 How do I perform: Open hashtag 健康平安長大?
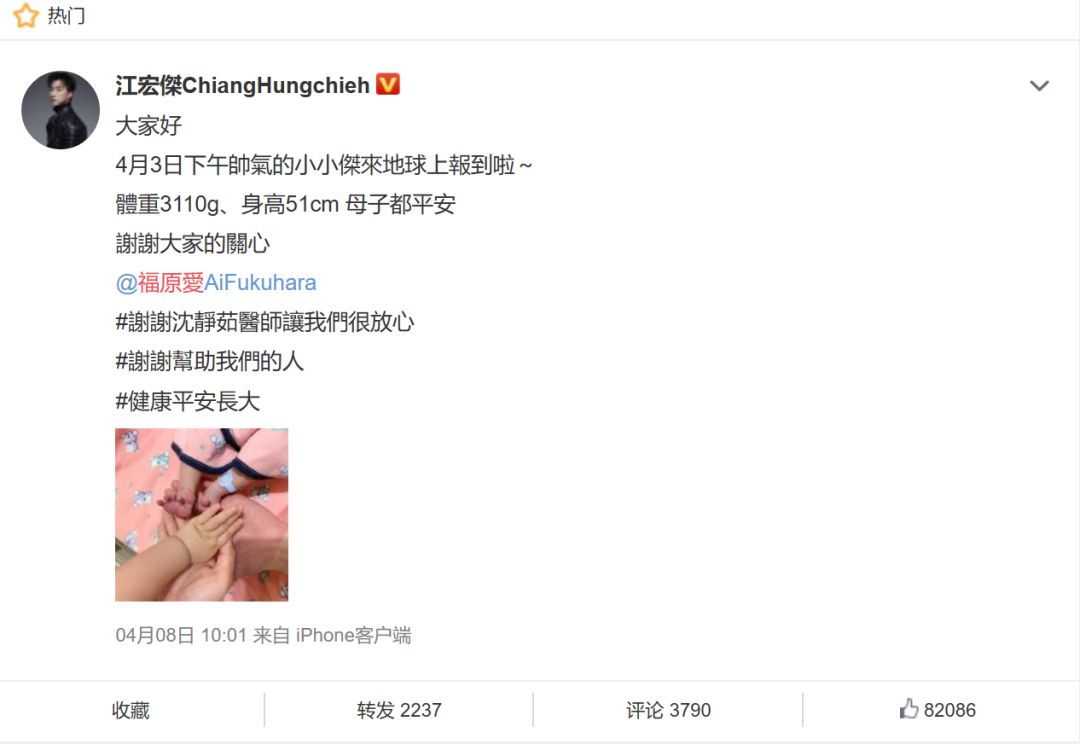point(187,401)
